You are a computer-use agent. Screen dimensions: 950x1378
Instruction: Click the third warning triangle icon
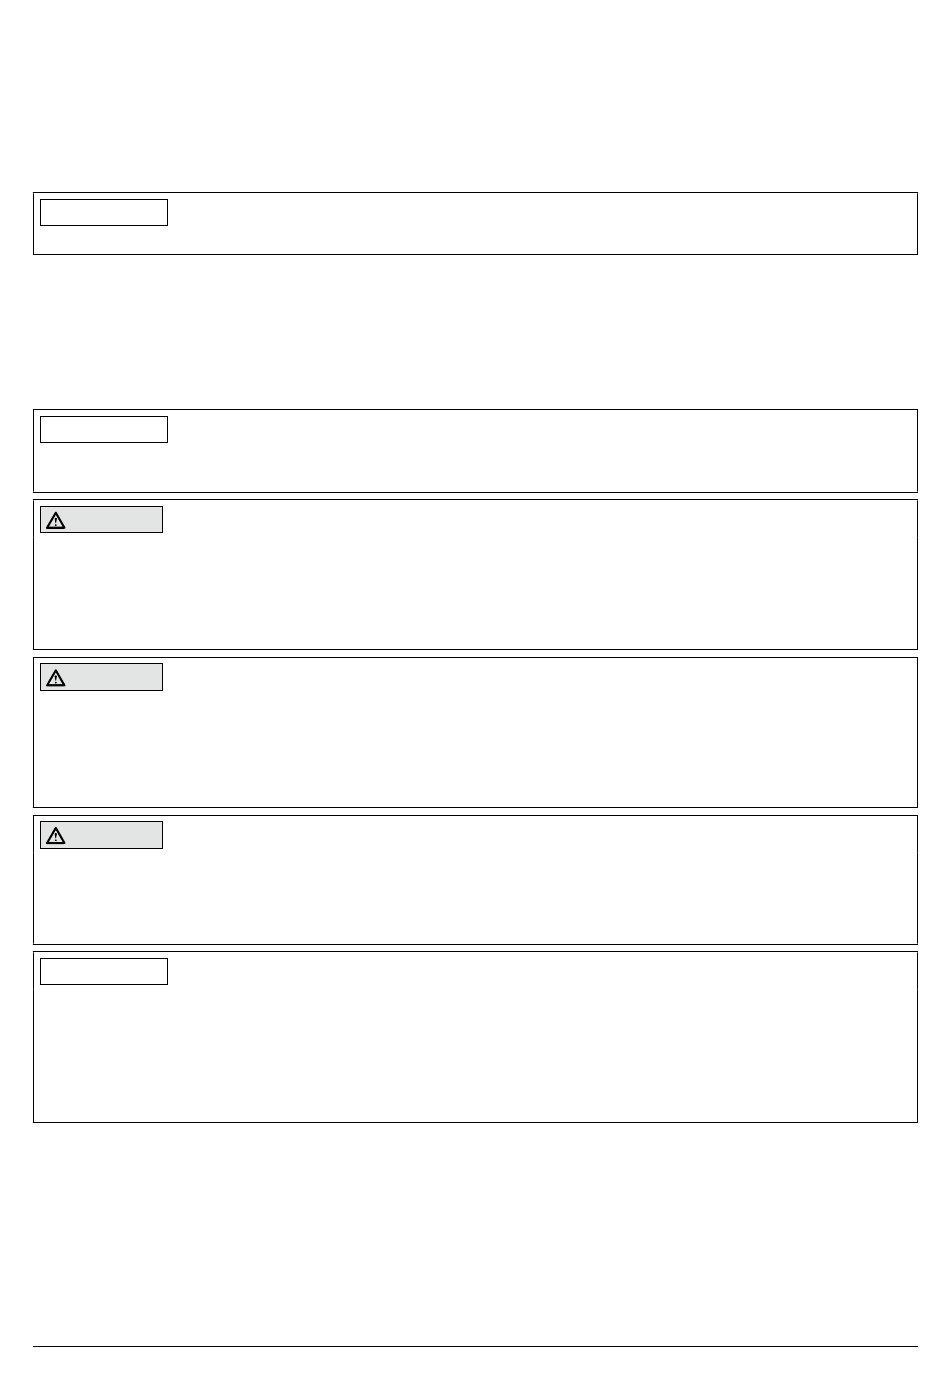[x=56, y=836]
